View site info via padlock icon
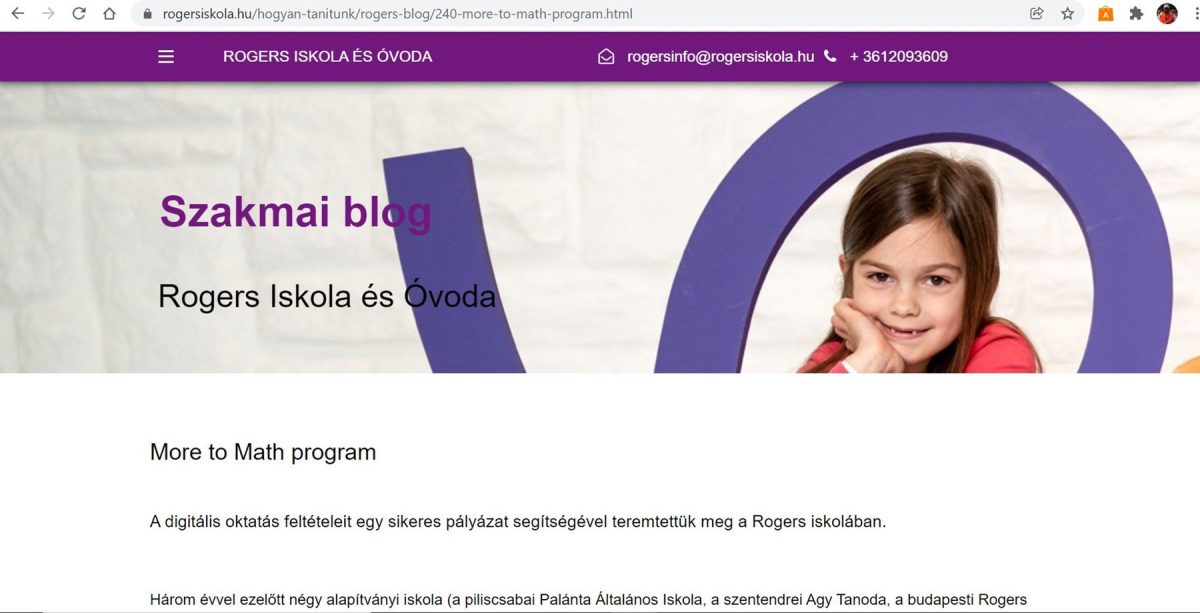1200x613 pixels. pos(148,14)
